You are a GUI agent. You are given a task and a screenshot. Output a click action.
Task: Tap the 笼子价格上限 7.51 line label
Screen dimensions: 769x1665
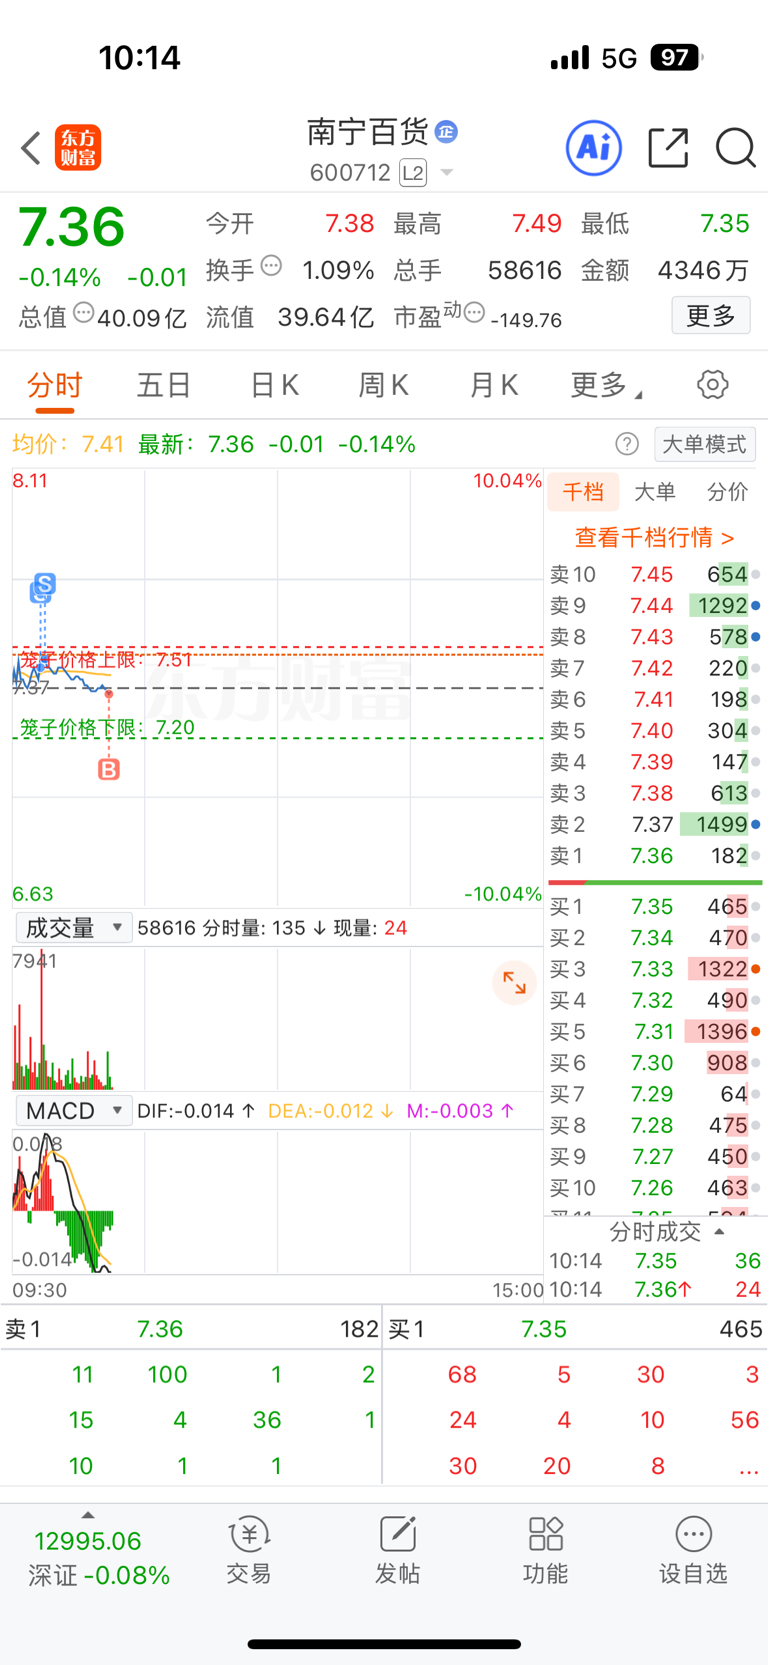coord(105,660)
